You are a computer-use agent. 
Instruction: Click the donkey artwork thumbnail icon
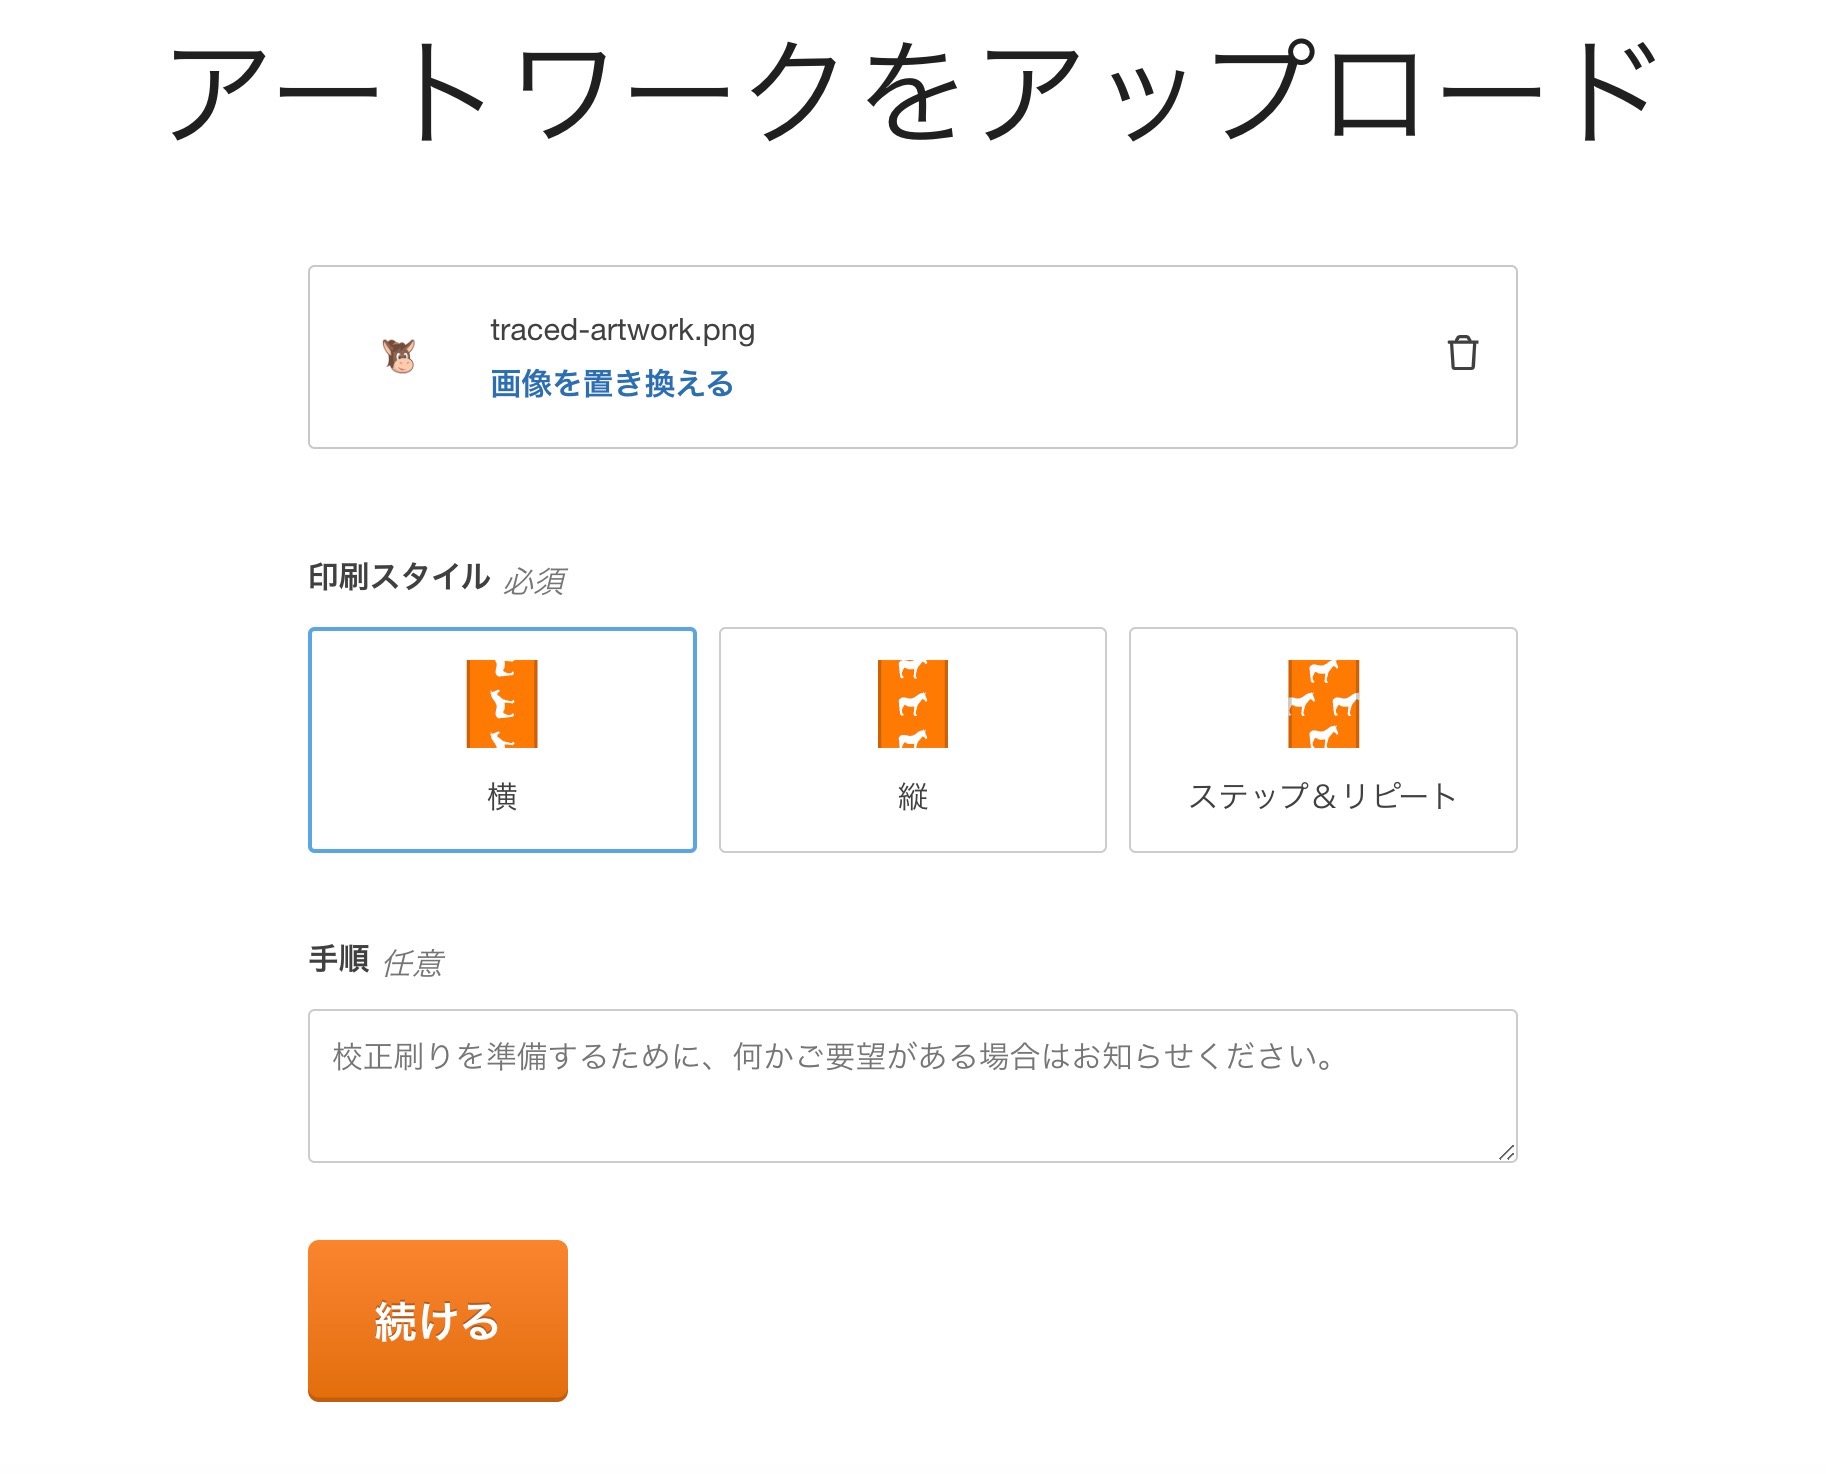click(x=397, y=356)
